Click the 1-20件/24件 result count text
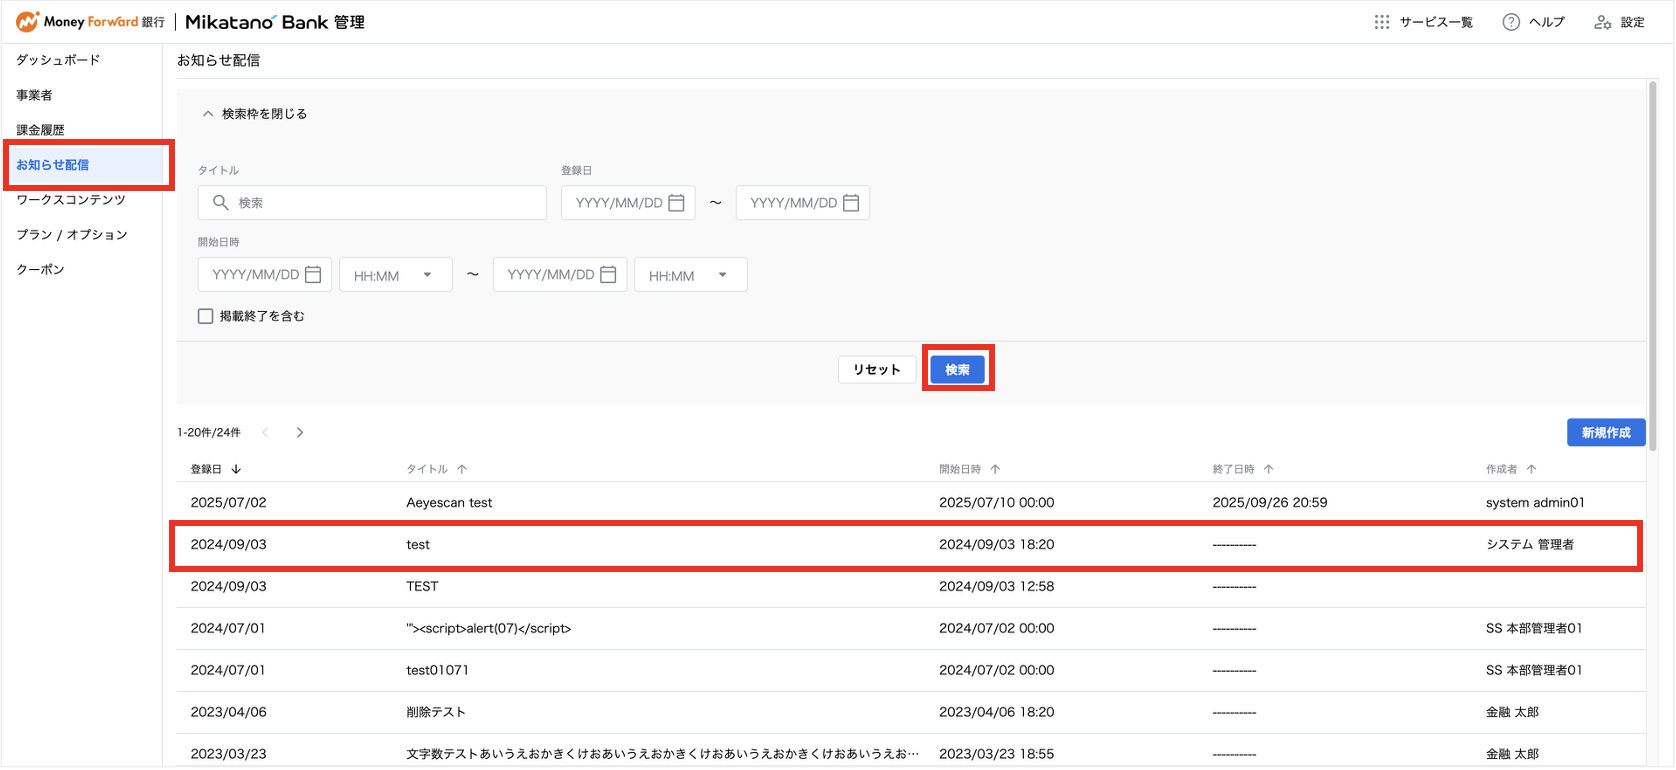This screenshot has height=770, width=1676. tap(209, 433)
